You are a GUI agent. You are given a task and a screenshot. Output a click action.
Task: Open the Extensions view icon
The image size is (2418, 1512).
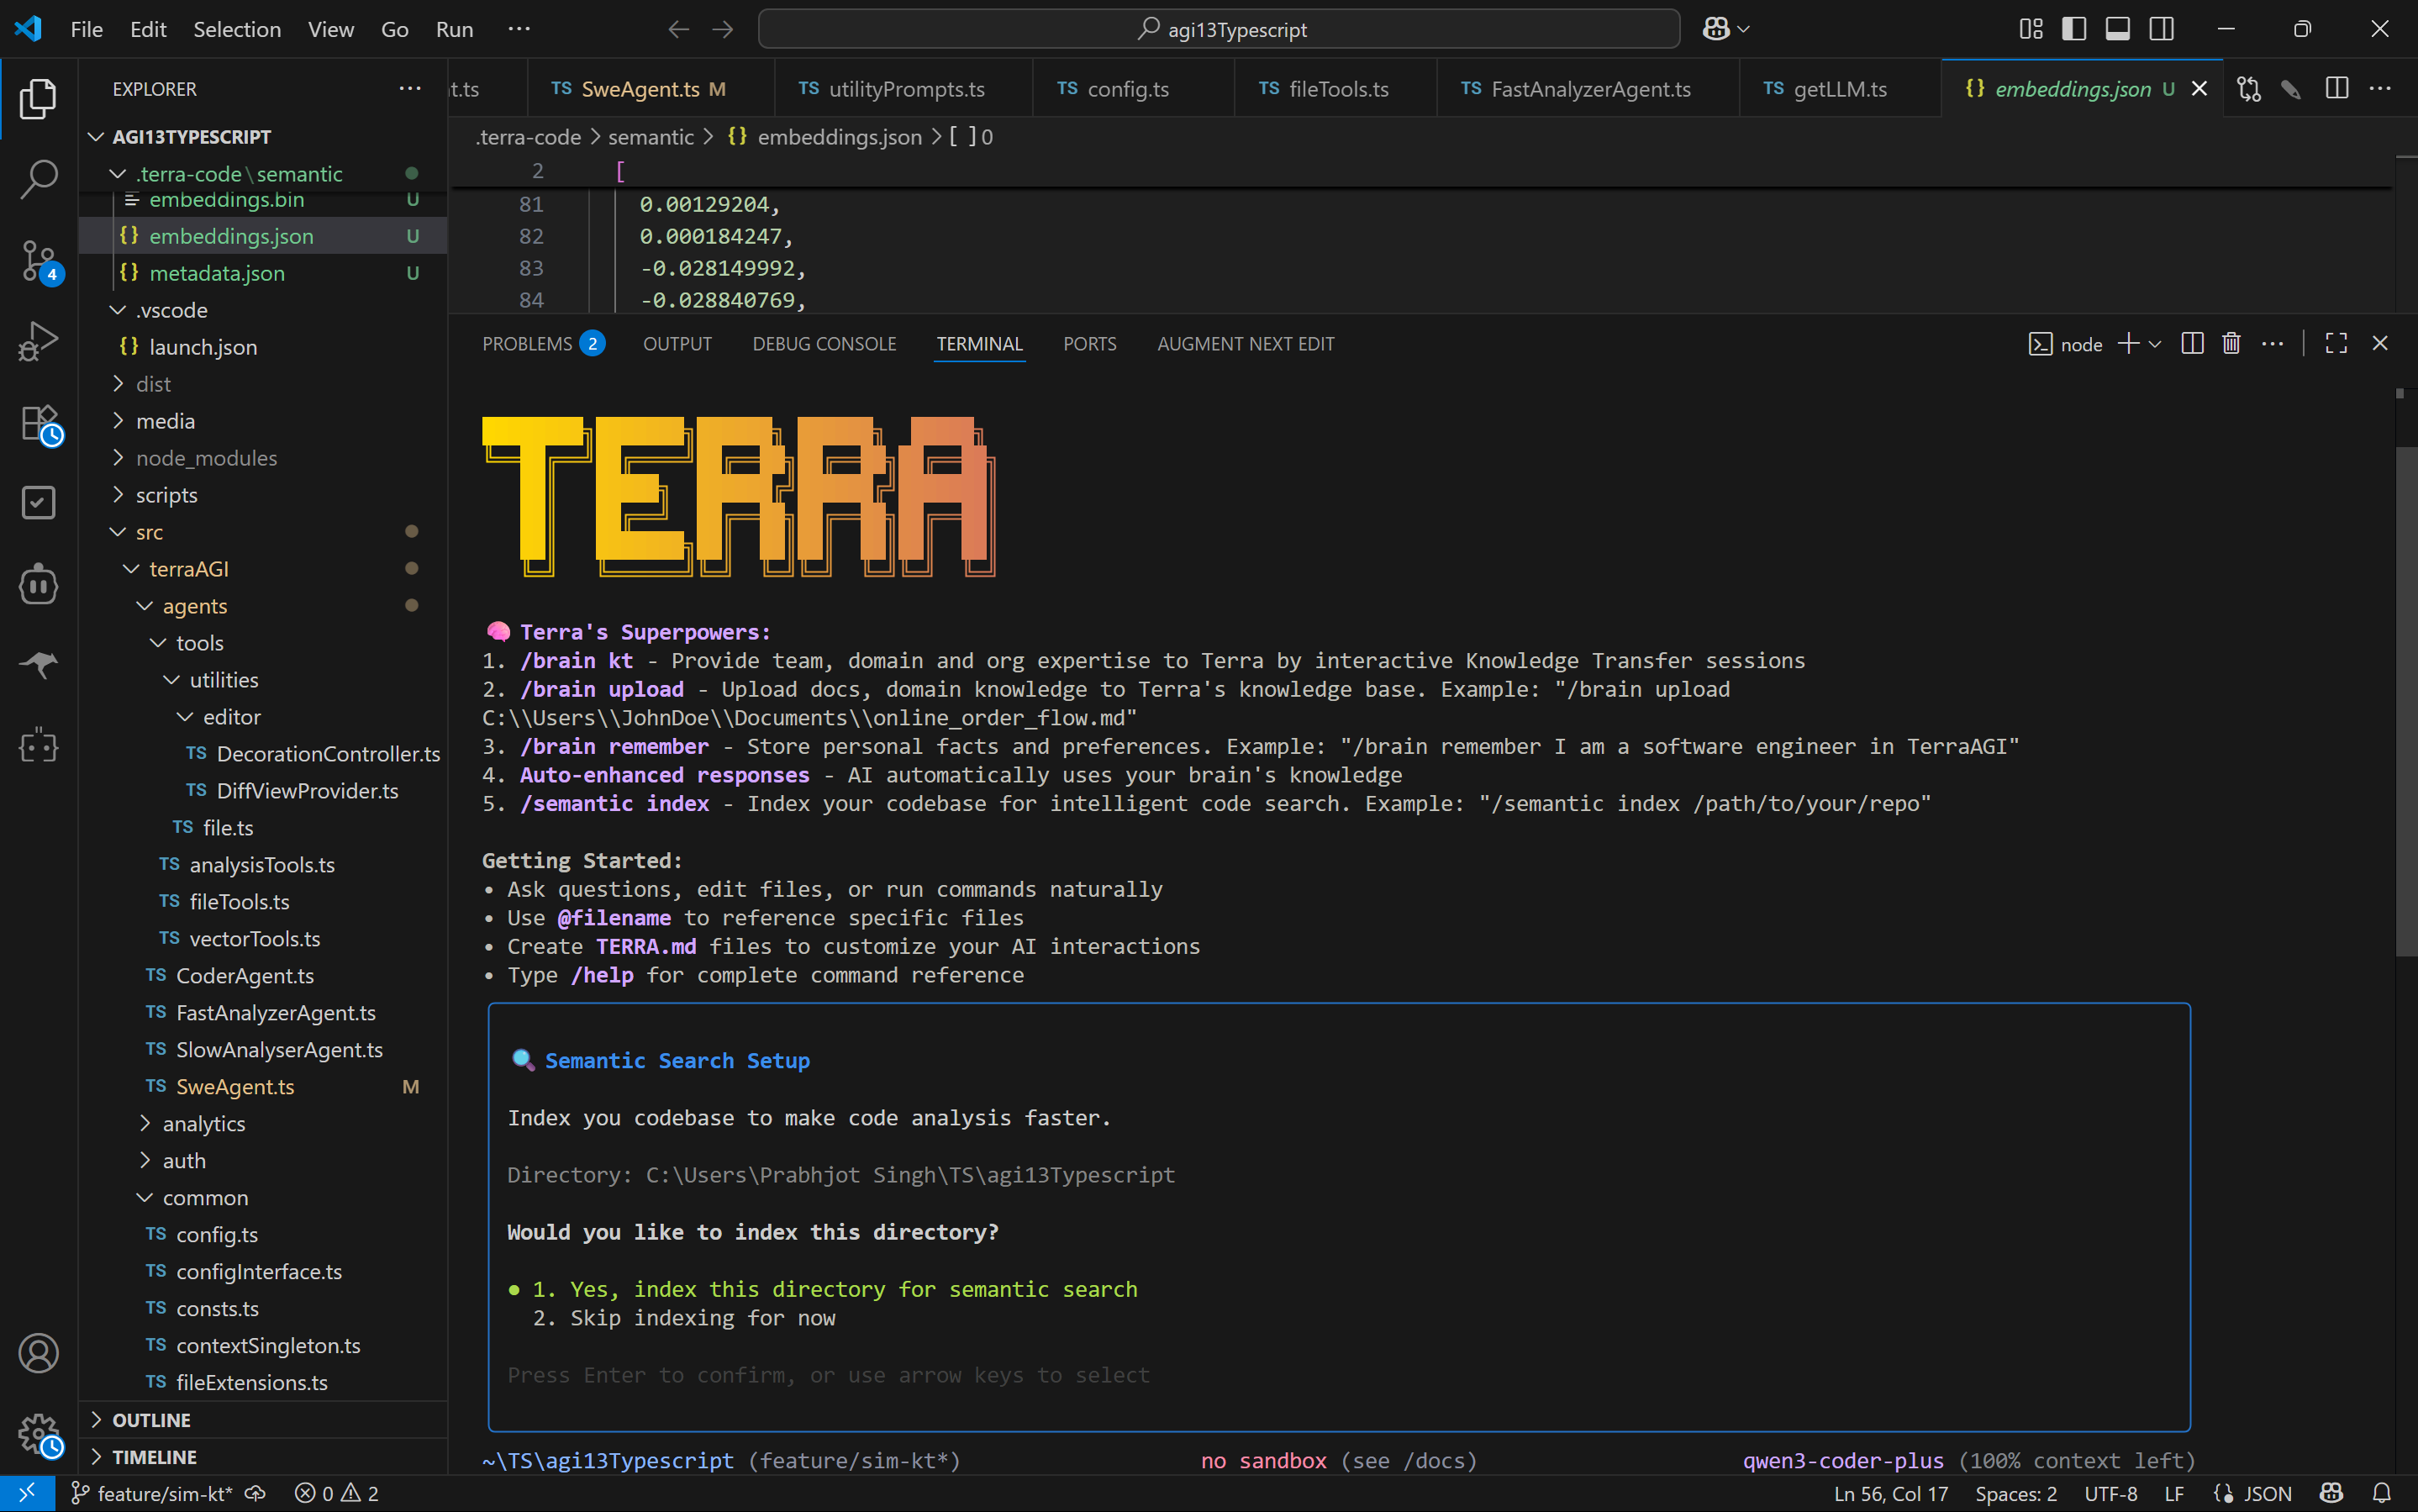point(38,423)
